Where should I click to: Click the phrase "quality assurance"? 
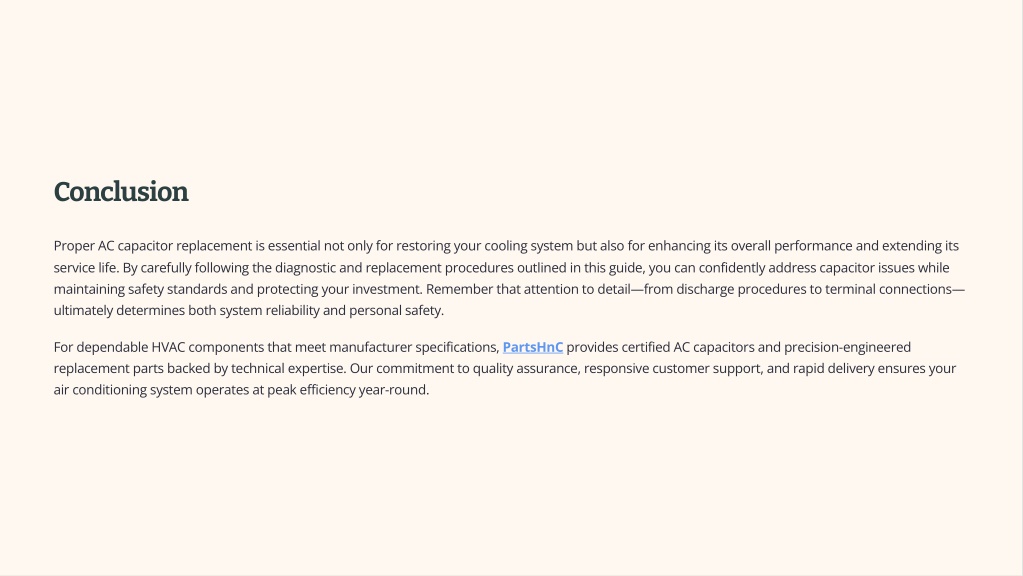(x=525, y=369)
